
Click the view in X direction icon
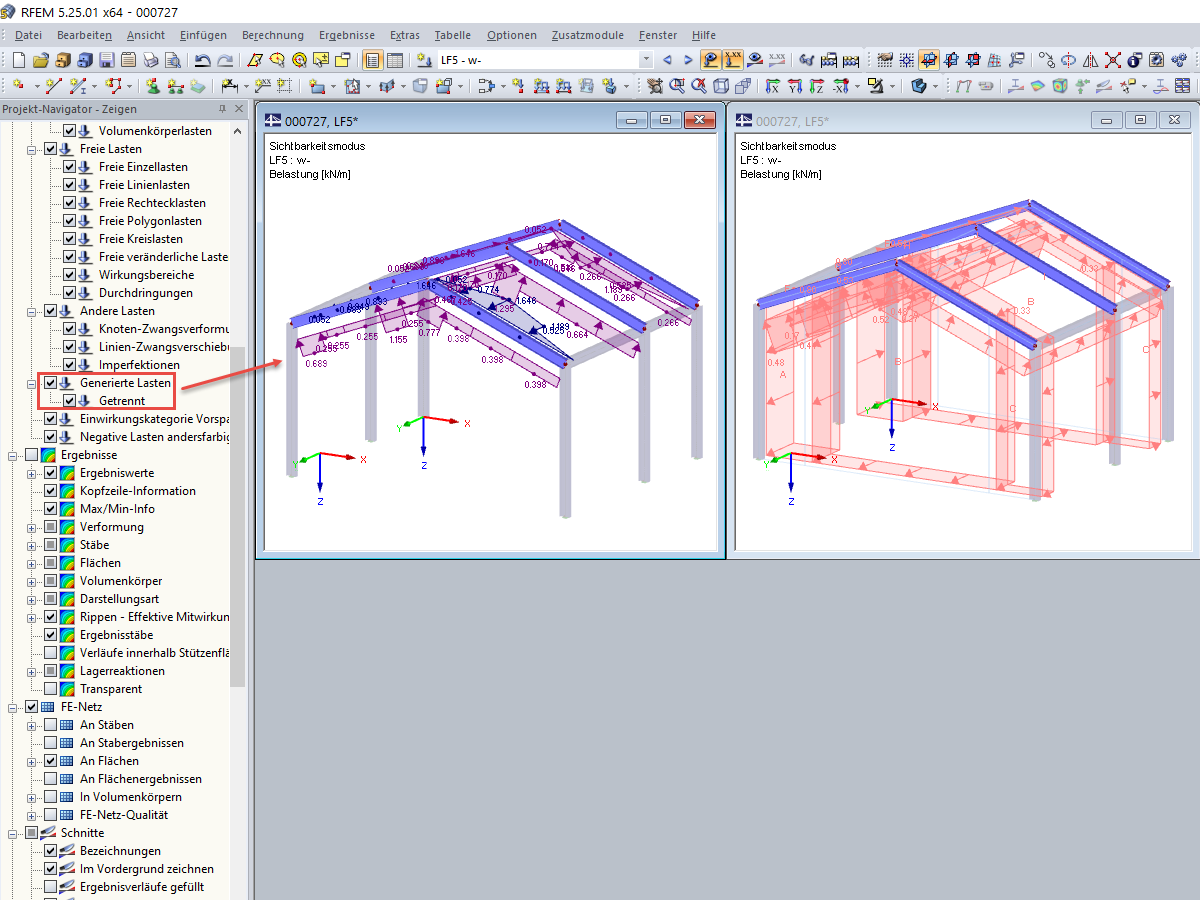coord(772,86)
